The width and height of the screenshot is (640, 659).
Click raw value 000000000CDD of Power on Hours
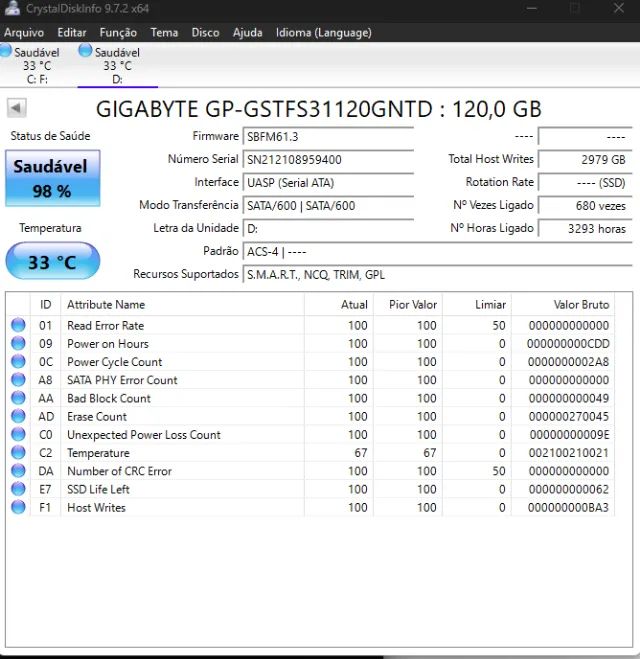click(568, 344)
